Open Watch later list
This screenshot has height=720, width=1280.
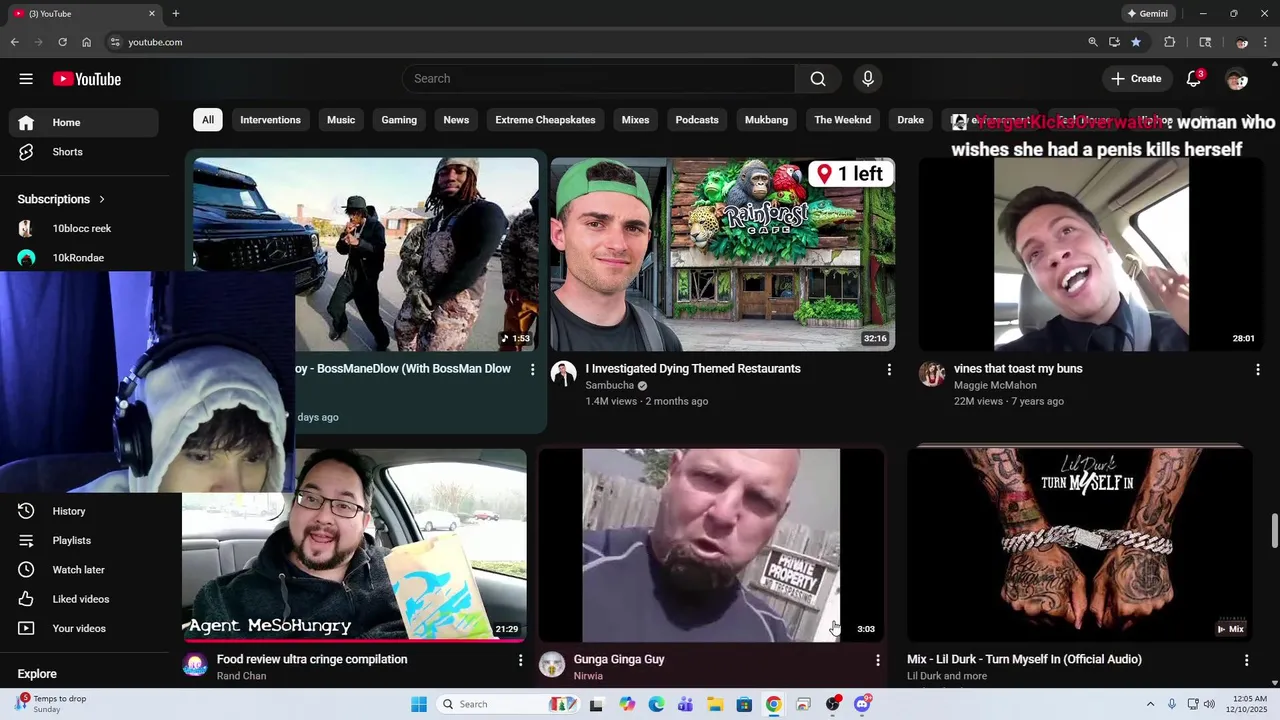pos(84,570)
